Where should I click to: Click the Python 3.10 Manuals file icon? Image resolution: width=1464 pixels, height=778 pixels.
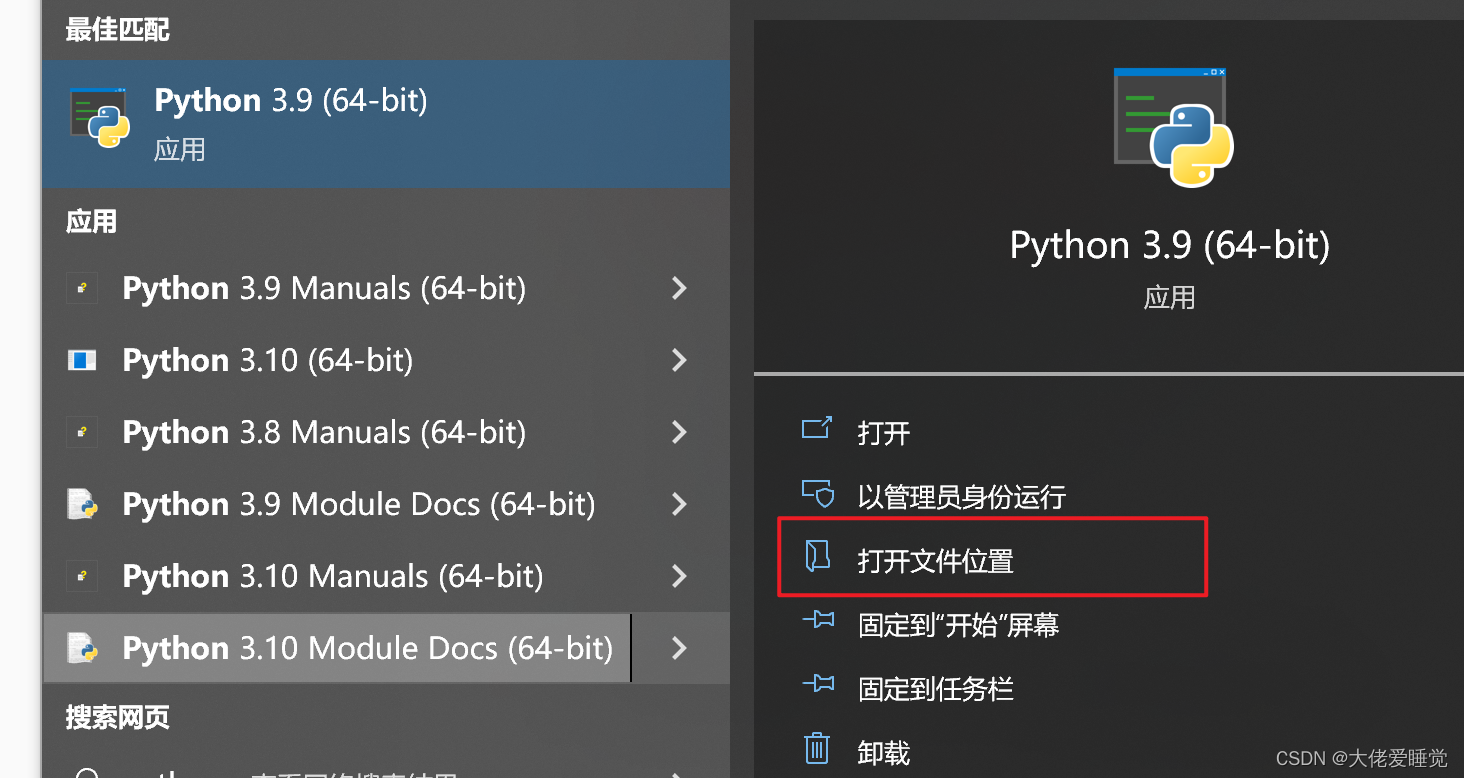(x=82, y=577)
